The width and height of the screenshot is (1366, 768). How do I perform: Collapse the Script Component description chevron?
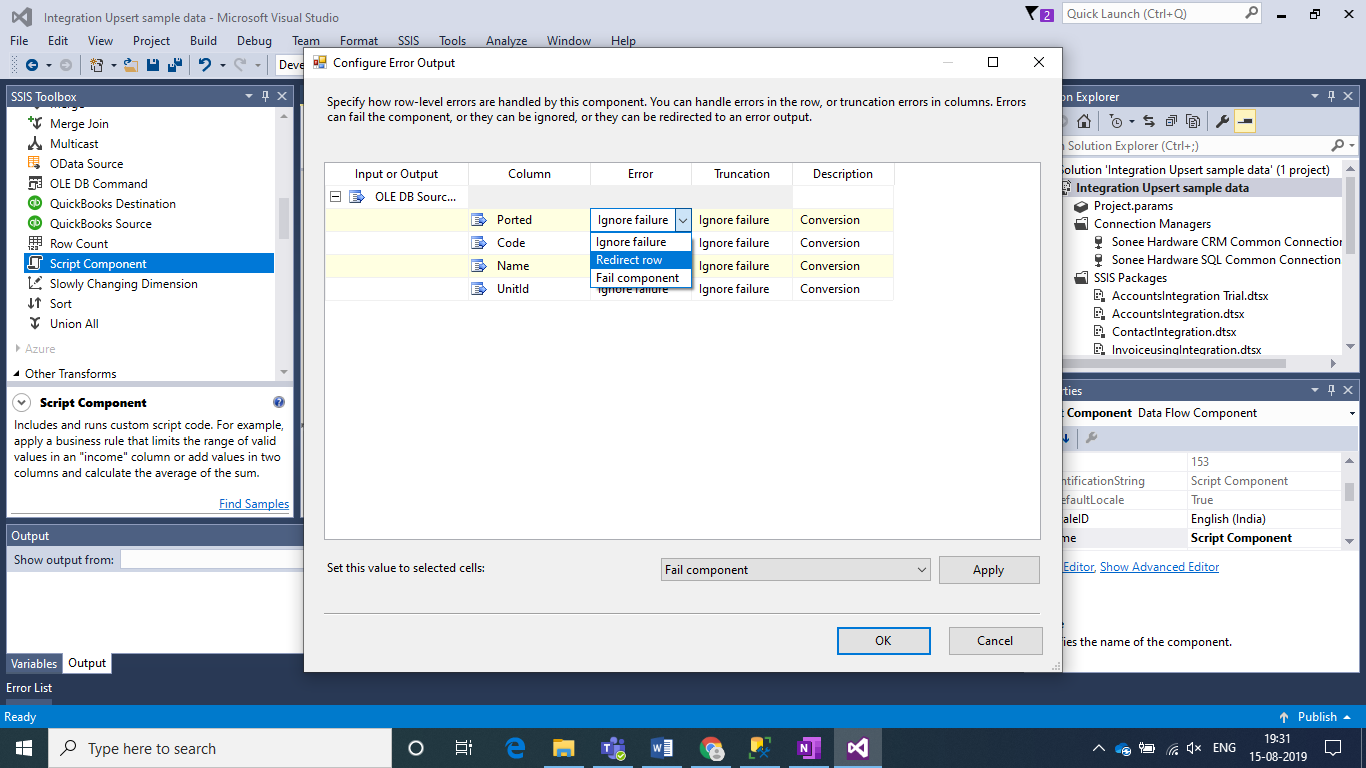(x=21, y=403)
